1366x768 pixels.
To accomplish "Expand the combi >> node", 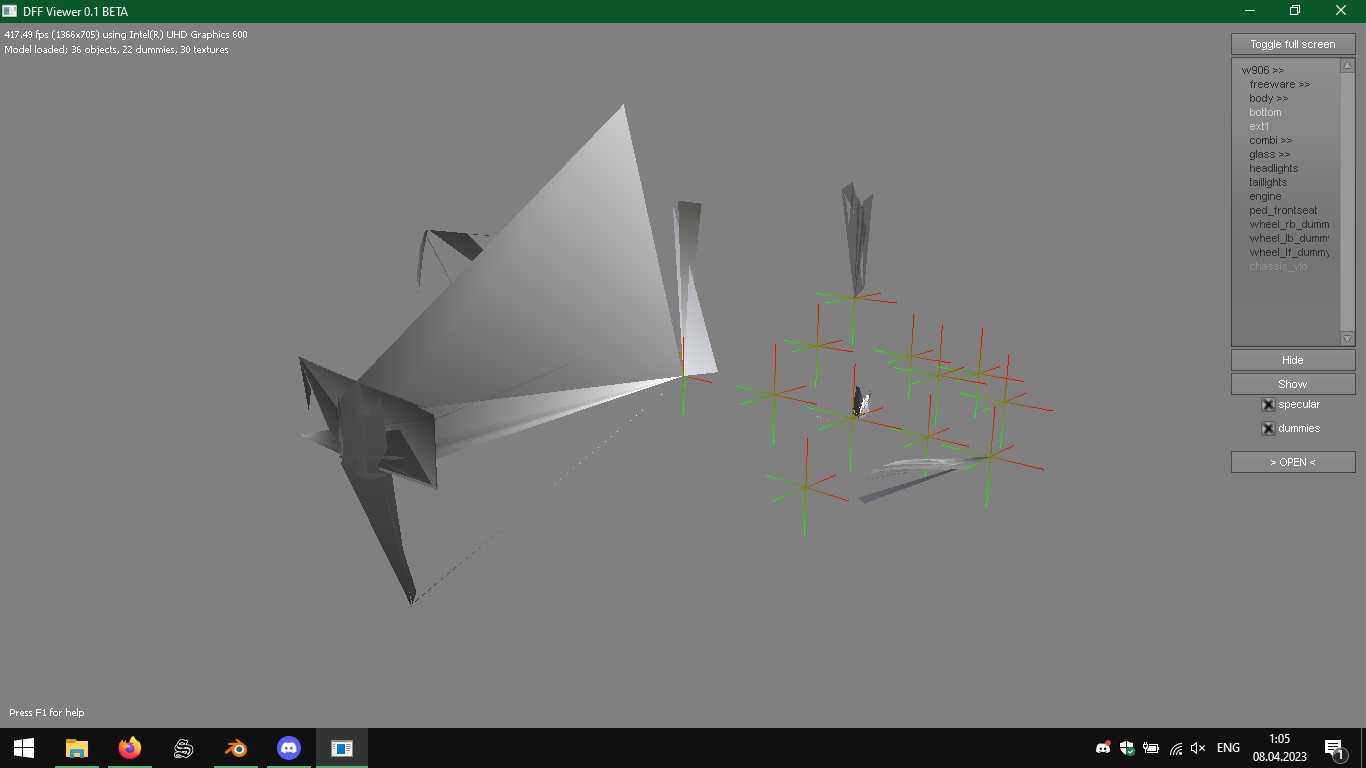I will click(x=1270, y=140).
